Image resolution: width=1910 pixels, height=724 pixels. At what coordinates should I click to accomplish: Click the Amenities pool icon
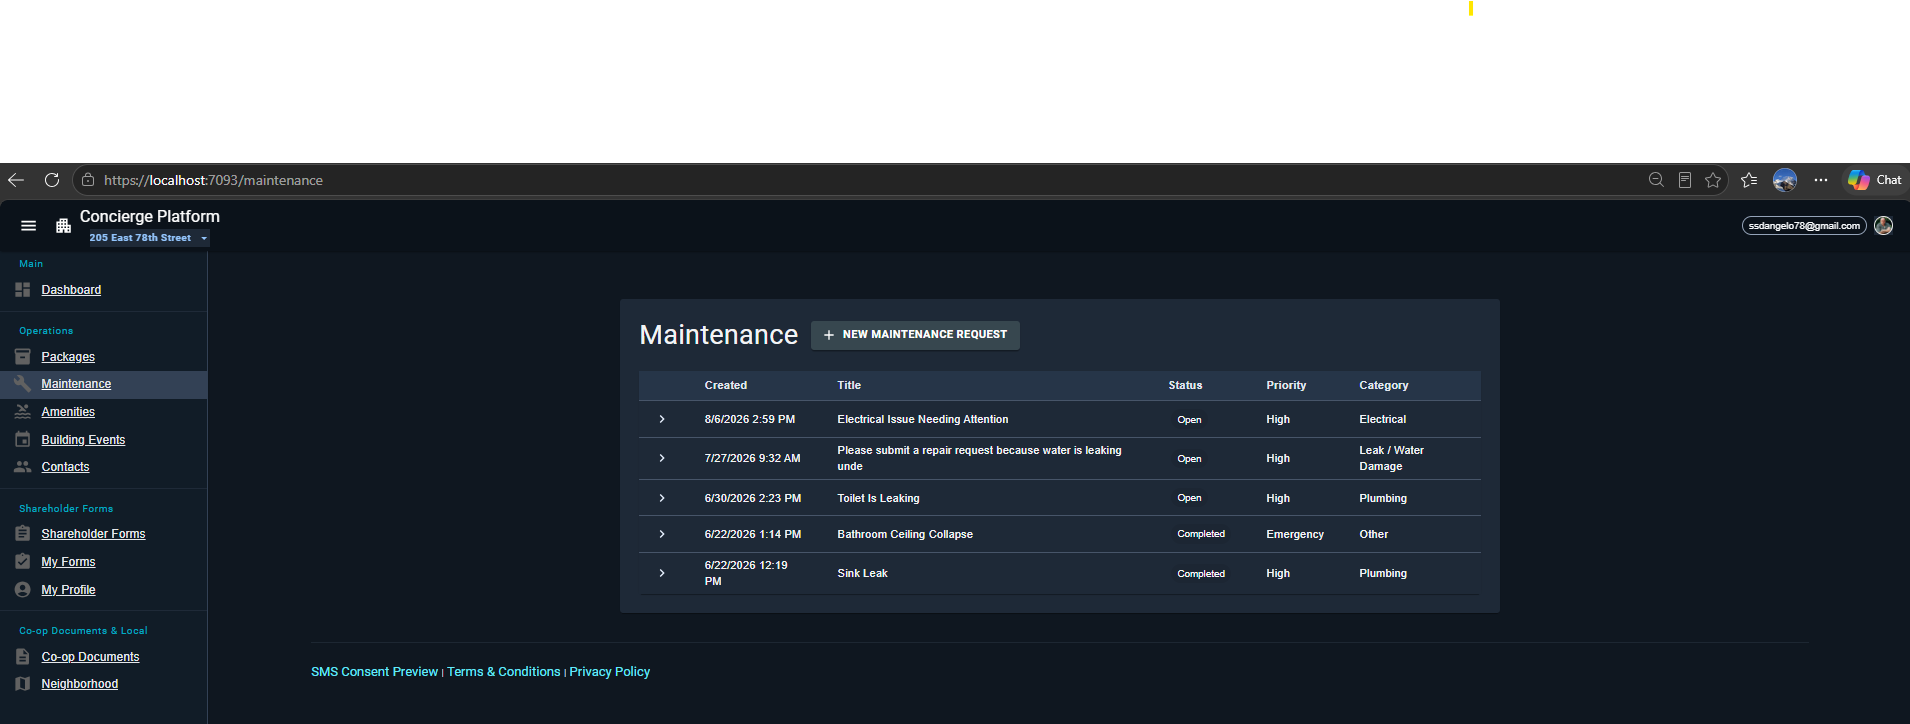pyautogui.click(x=23, y=412)
